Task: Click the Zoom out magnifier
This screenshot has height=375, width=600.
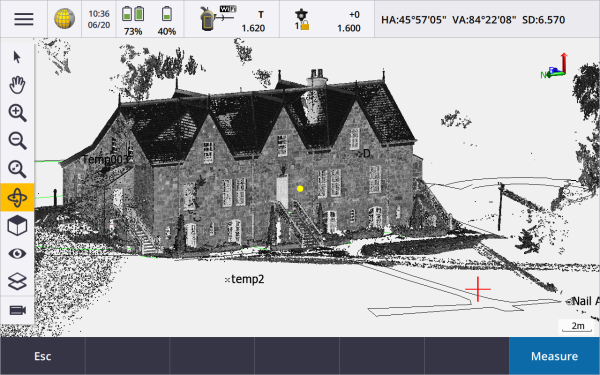Action: [x=17, y=141]
